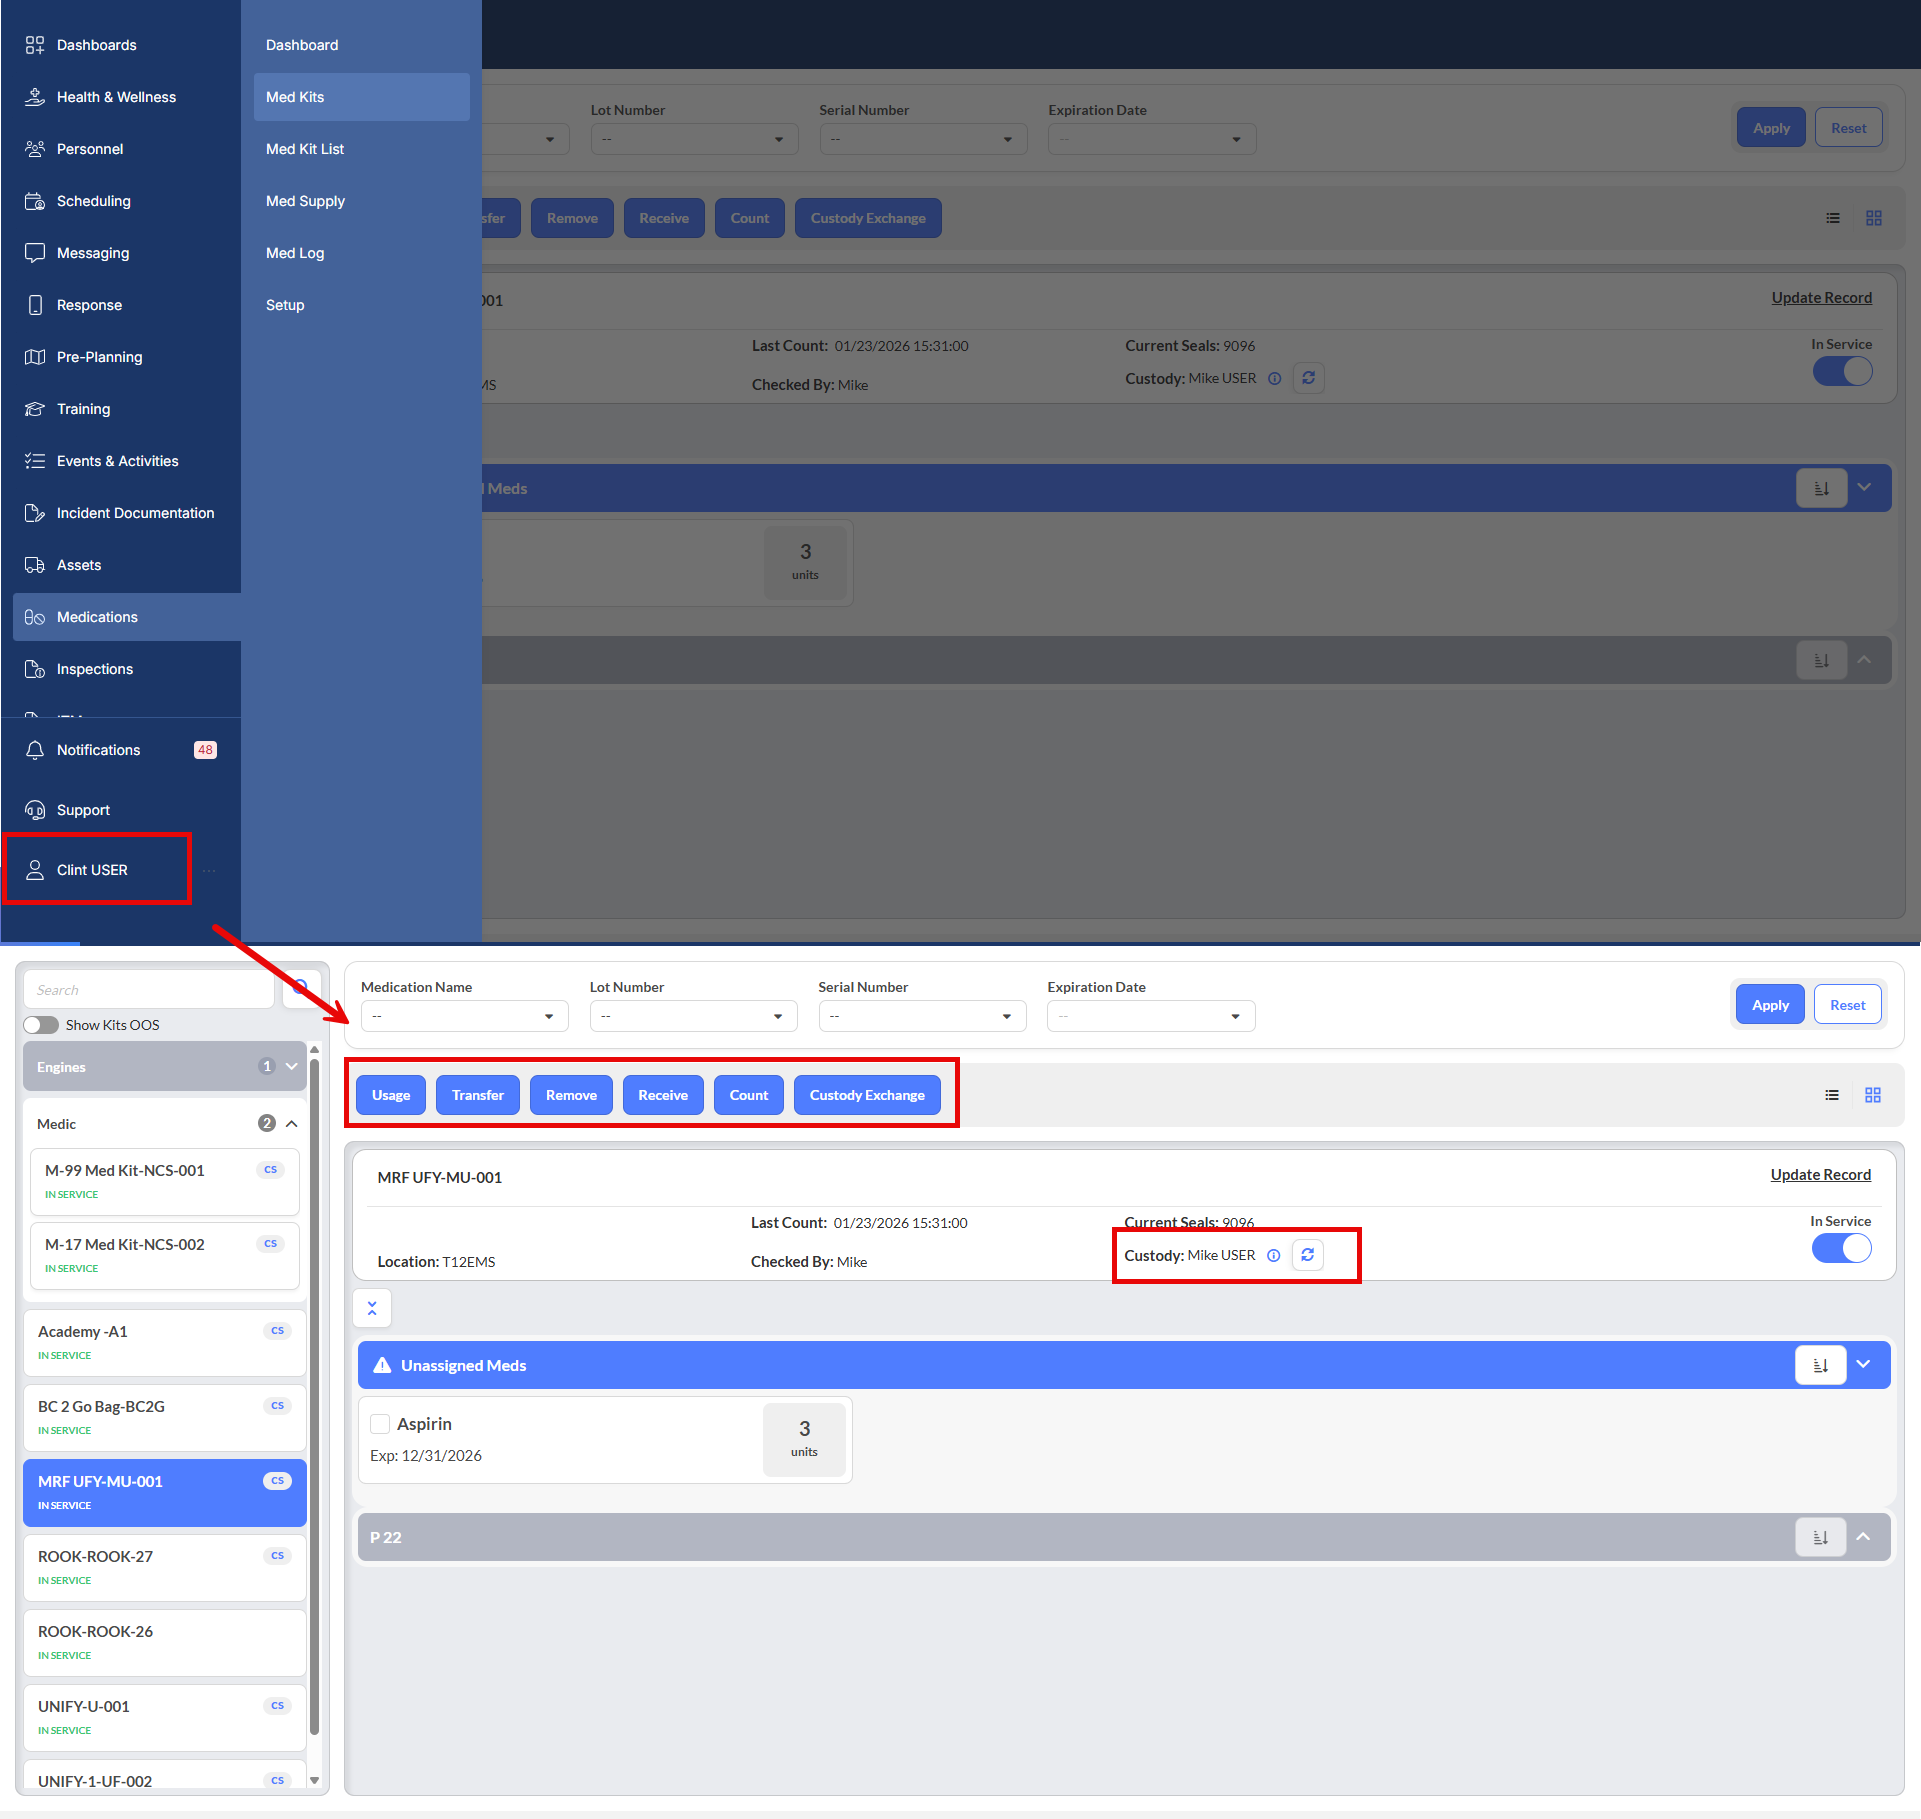Switch to list view icon in lower toolbar

click(1832, 1095)
